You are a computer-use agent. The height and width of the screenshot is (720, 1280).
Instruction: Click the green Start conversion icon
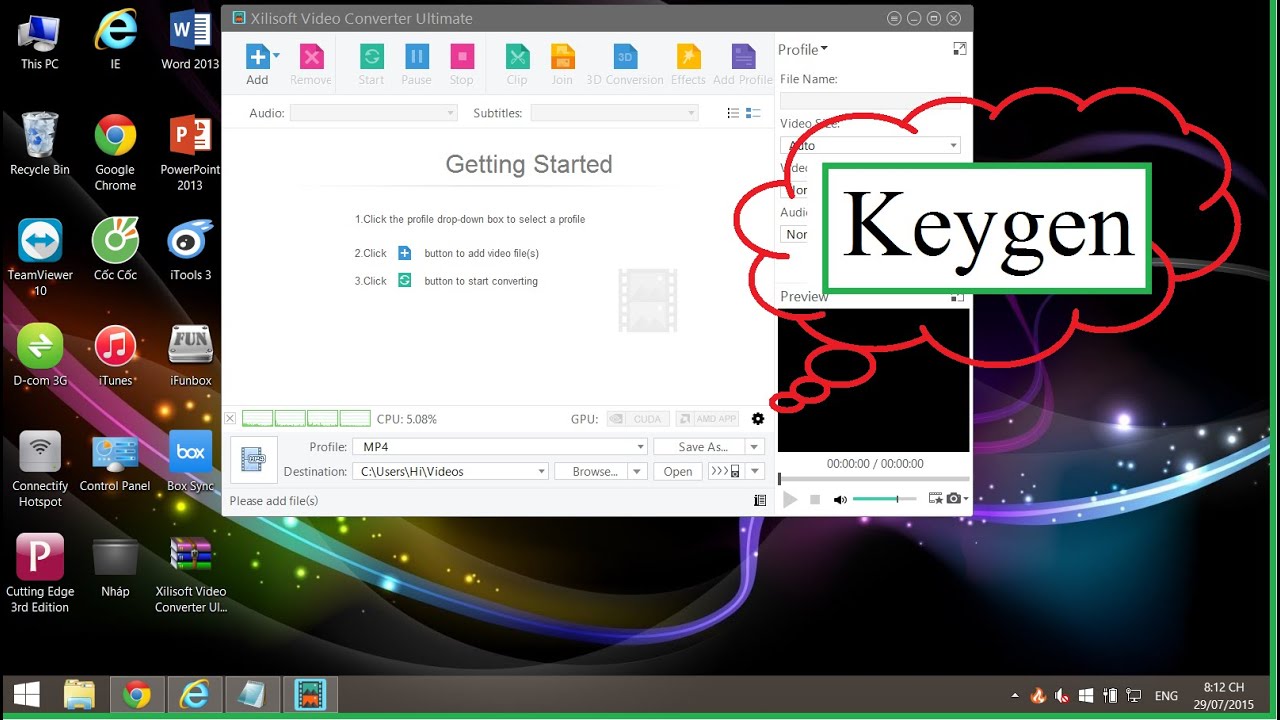point(371,56)
